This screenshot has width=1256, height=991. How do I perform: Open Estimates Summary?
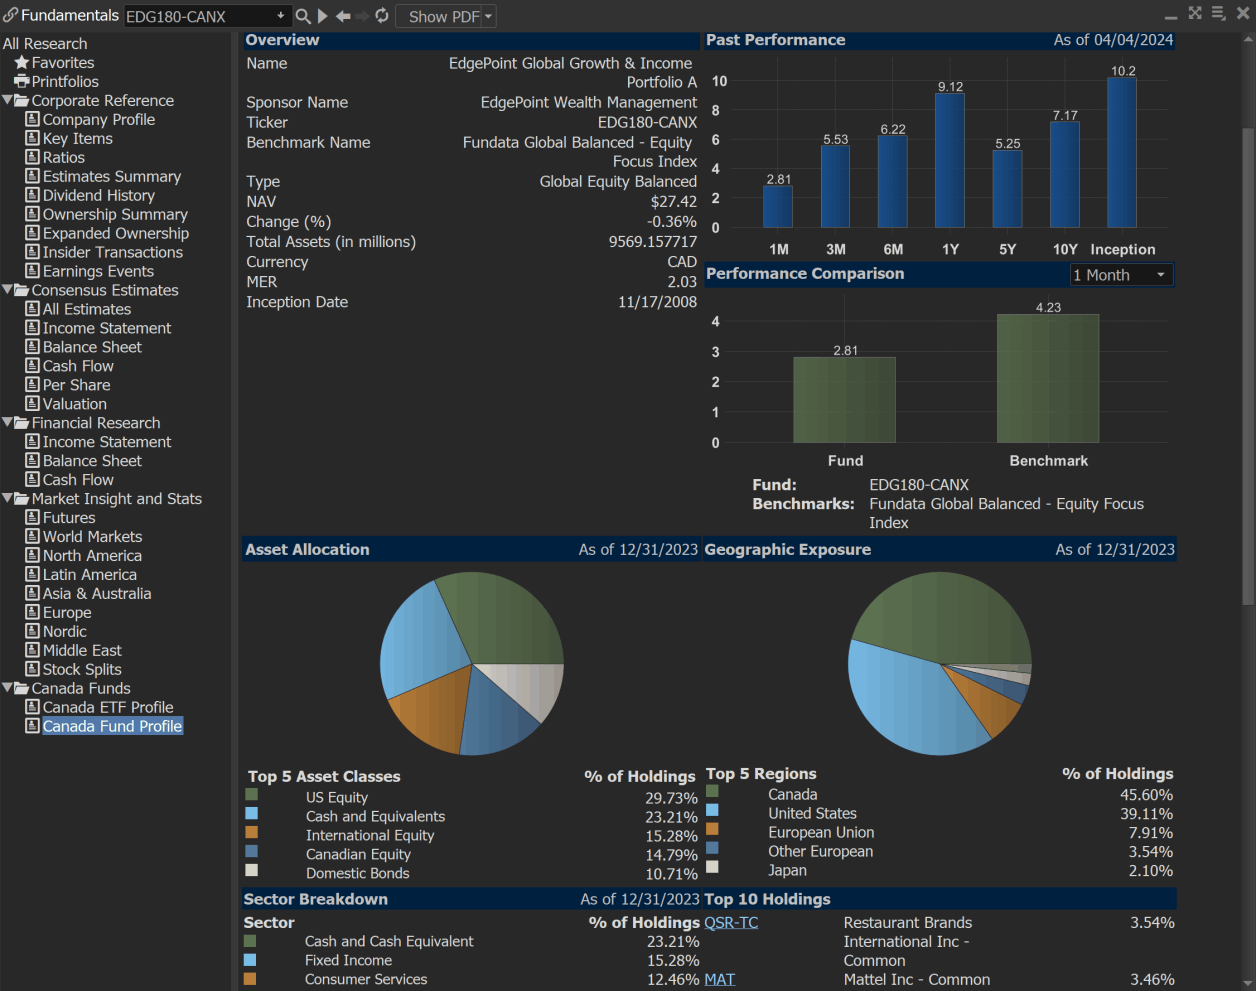[111, 176]
